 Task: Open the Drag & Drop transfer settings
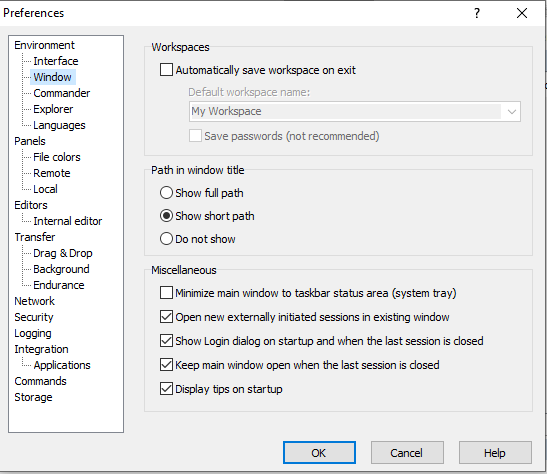click(63, 253)
